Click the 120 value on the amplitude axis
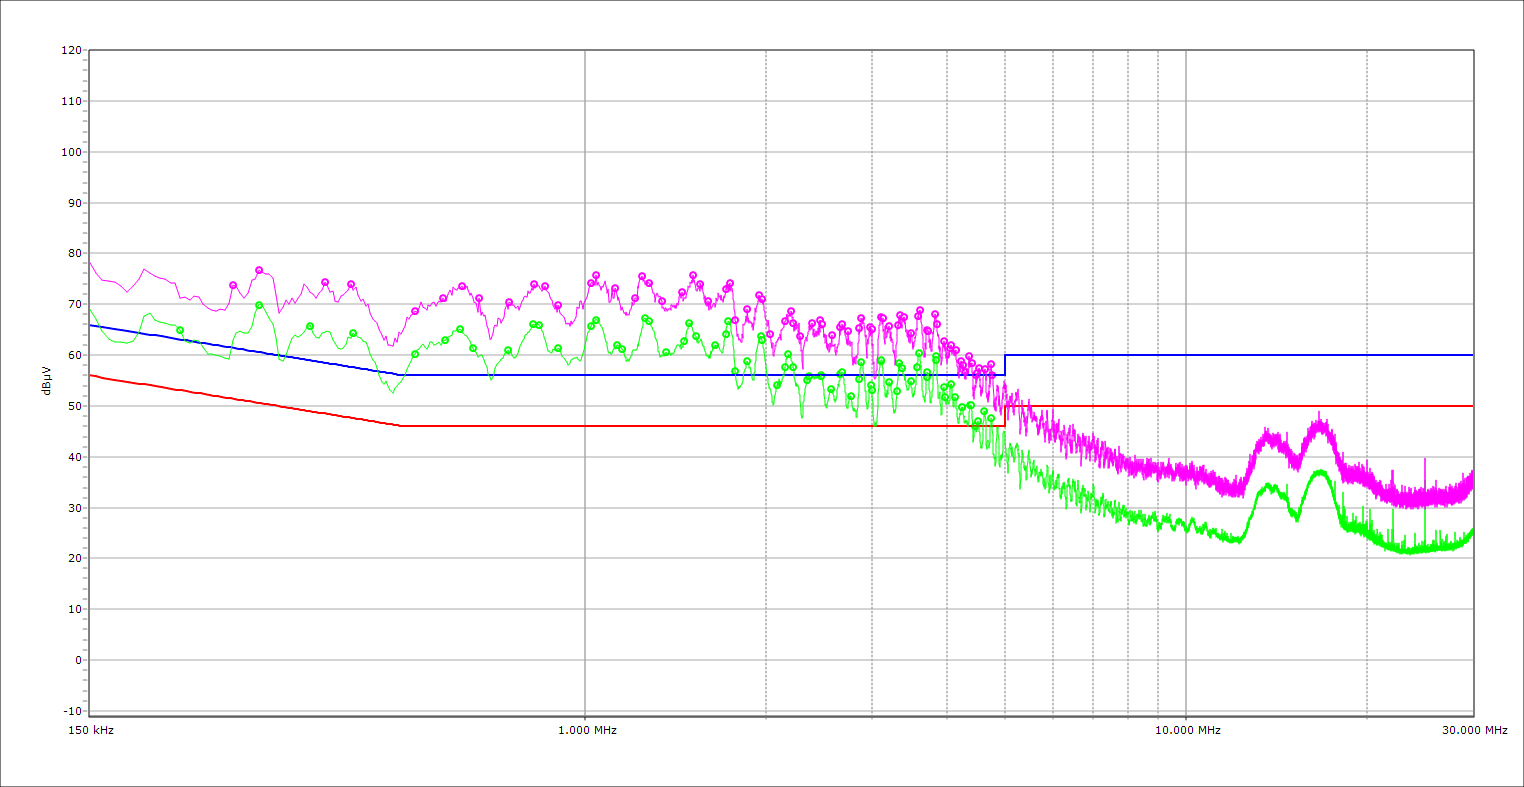The width and height of the screenshot is (1524, 787). [x=70, y=50]
